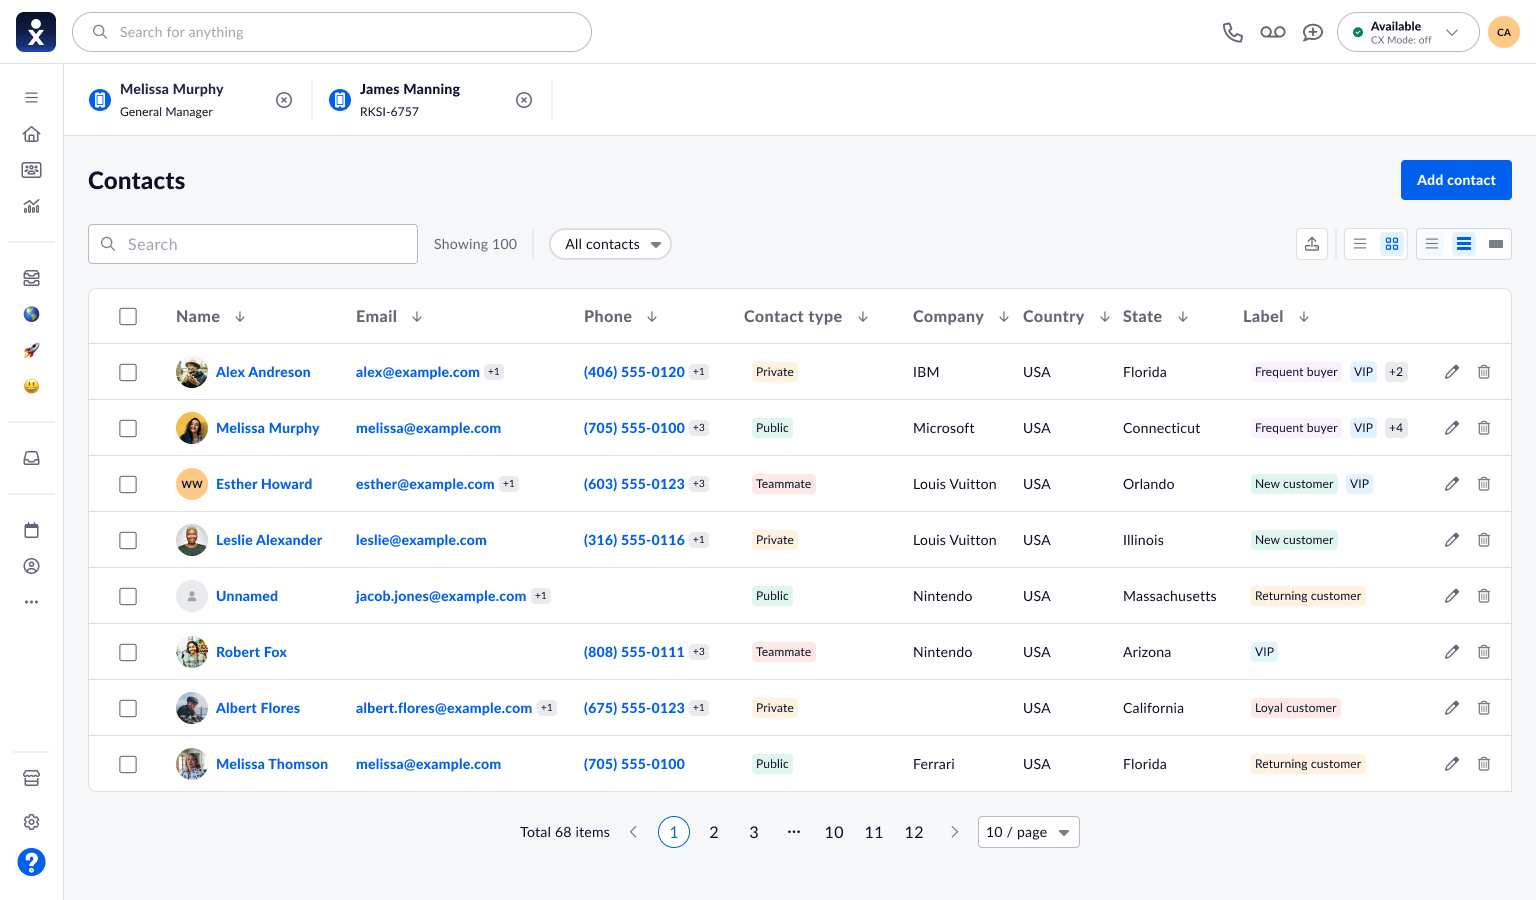Delete the Melissa Thomson contact row
Image resolution: width=1536 pixels, height=900 pixels.
[1484, 764]
